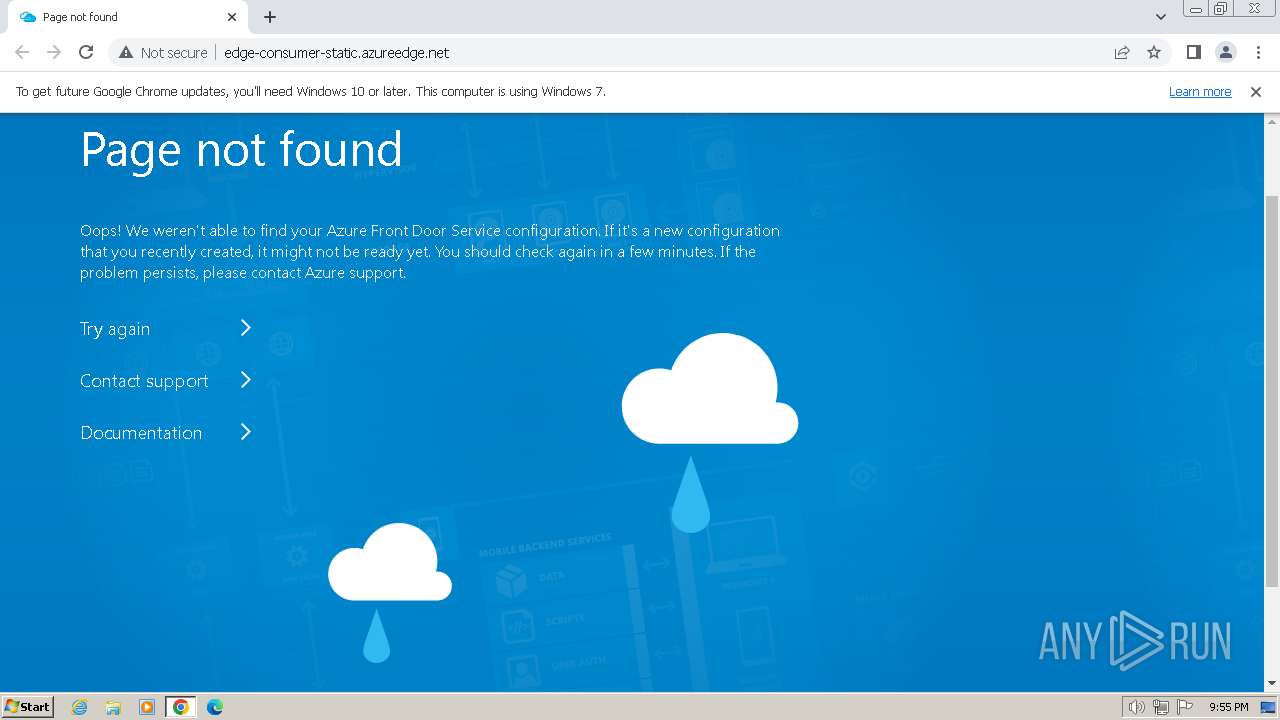Expand the tab search dropdown arrow
The image size is (1280, 720).
coord(1160,17)
